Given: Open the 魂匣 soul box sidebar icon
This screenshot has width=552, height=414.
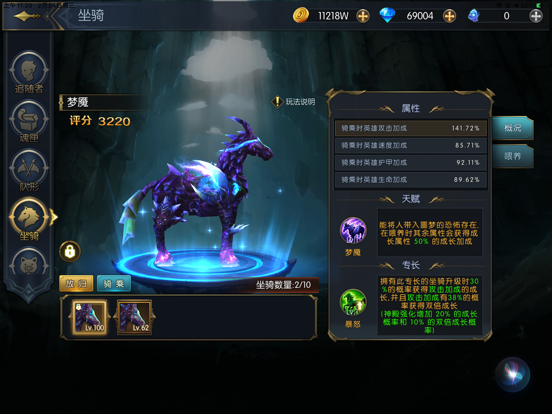Looking at the screenshot, I should (29, 121).
